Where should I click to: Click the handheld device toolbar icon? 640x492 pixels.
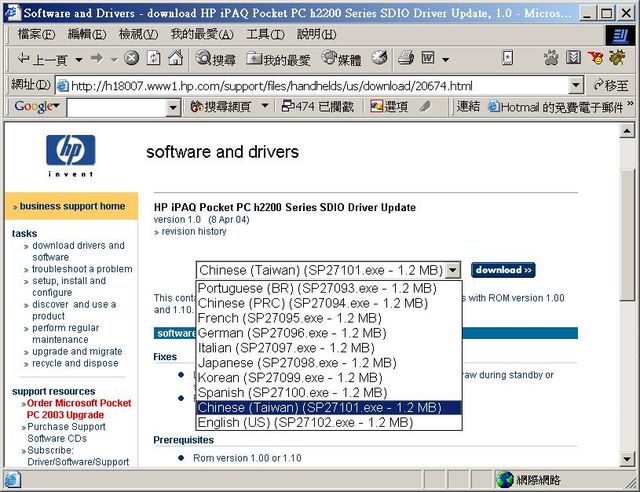point(507,58)
